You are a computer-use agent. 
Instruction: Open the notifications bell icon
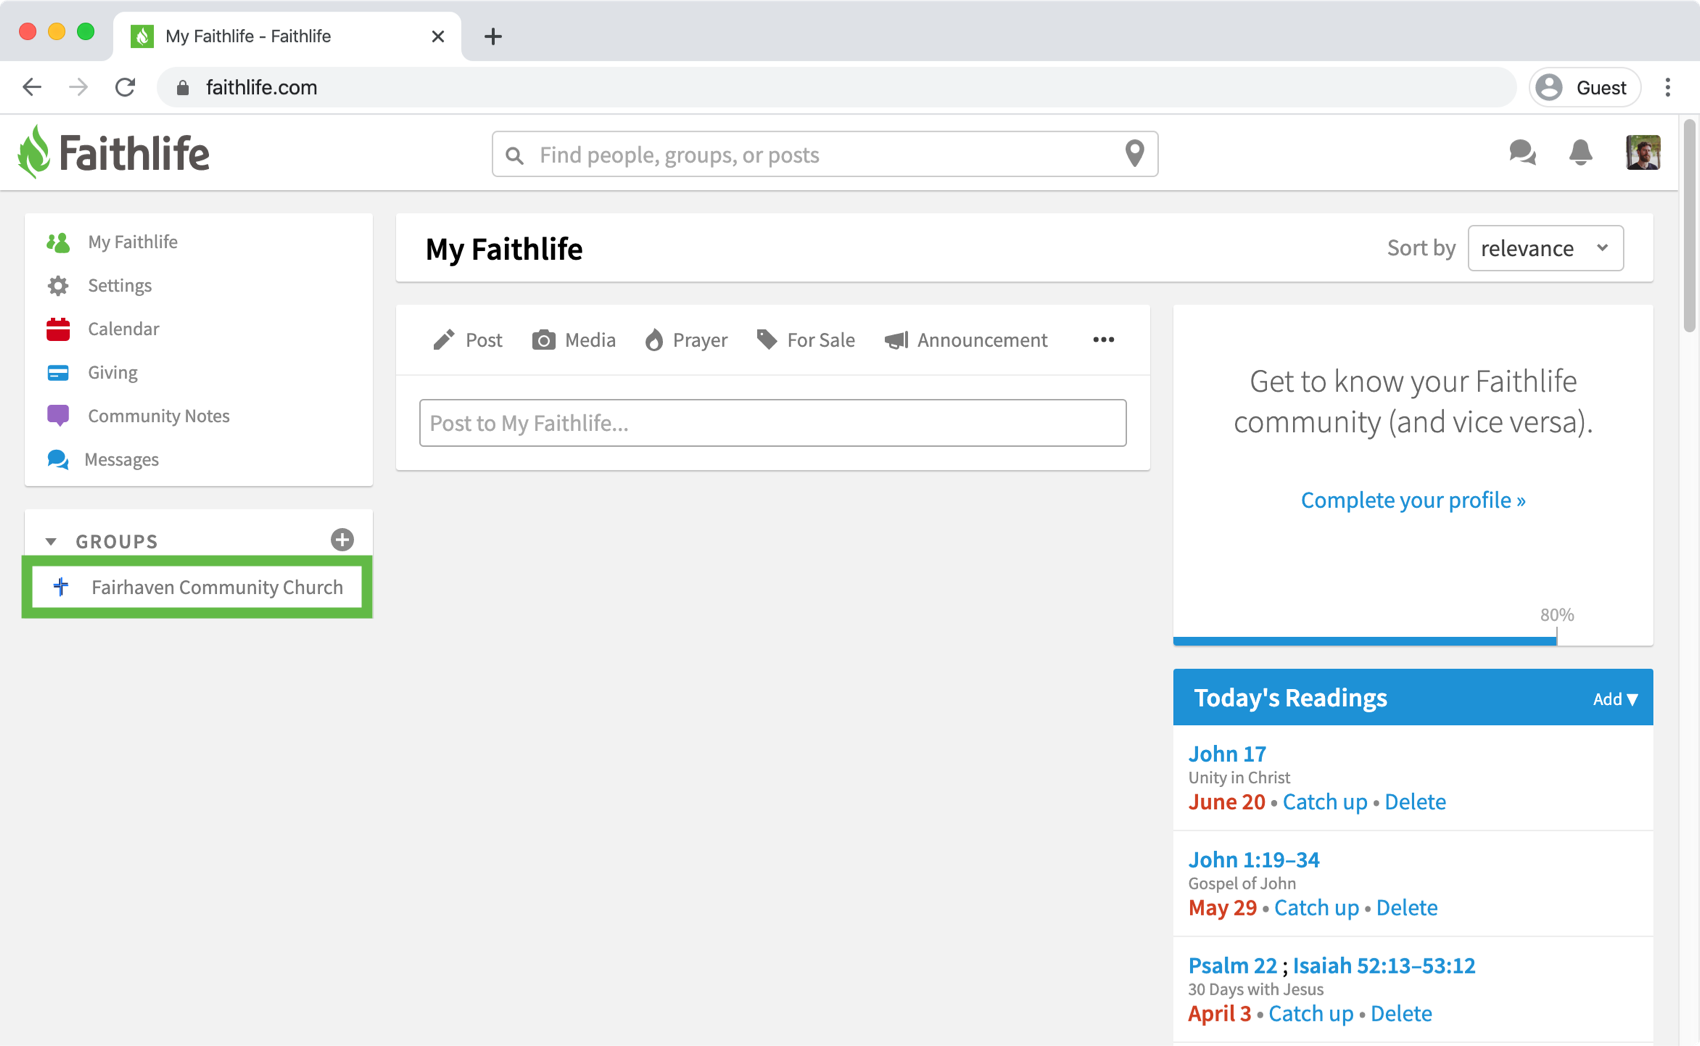[1580, 153]
